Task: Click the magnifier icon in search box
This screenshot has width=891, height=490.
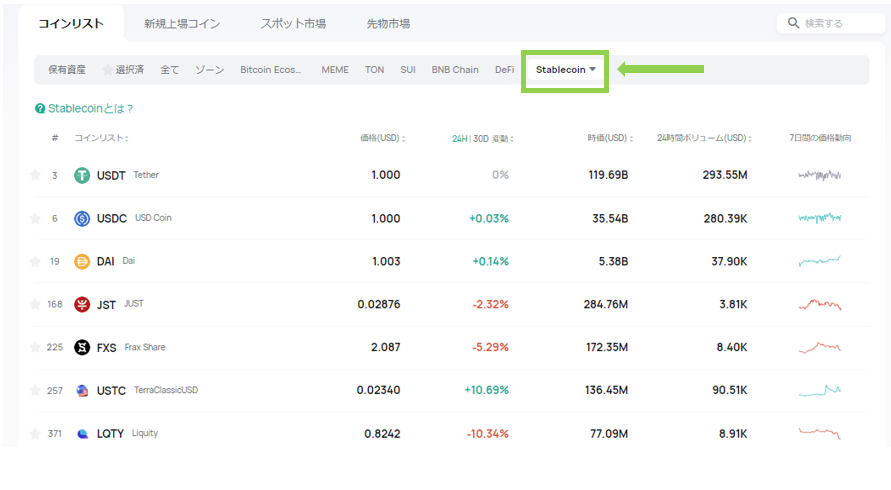Action: pos(793,23)
